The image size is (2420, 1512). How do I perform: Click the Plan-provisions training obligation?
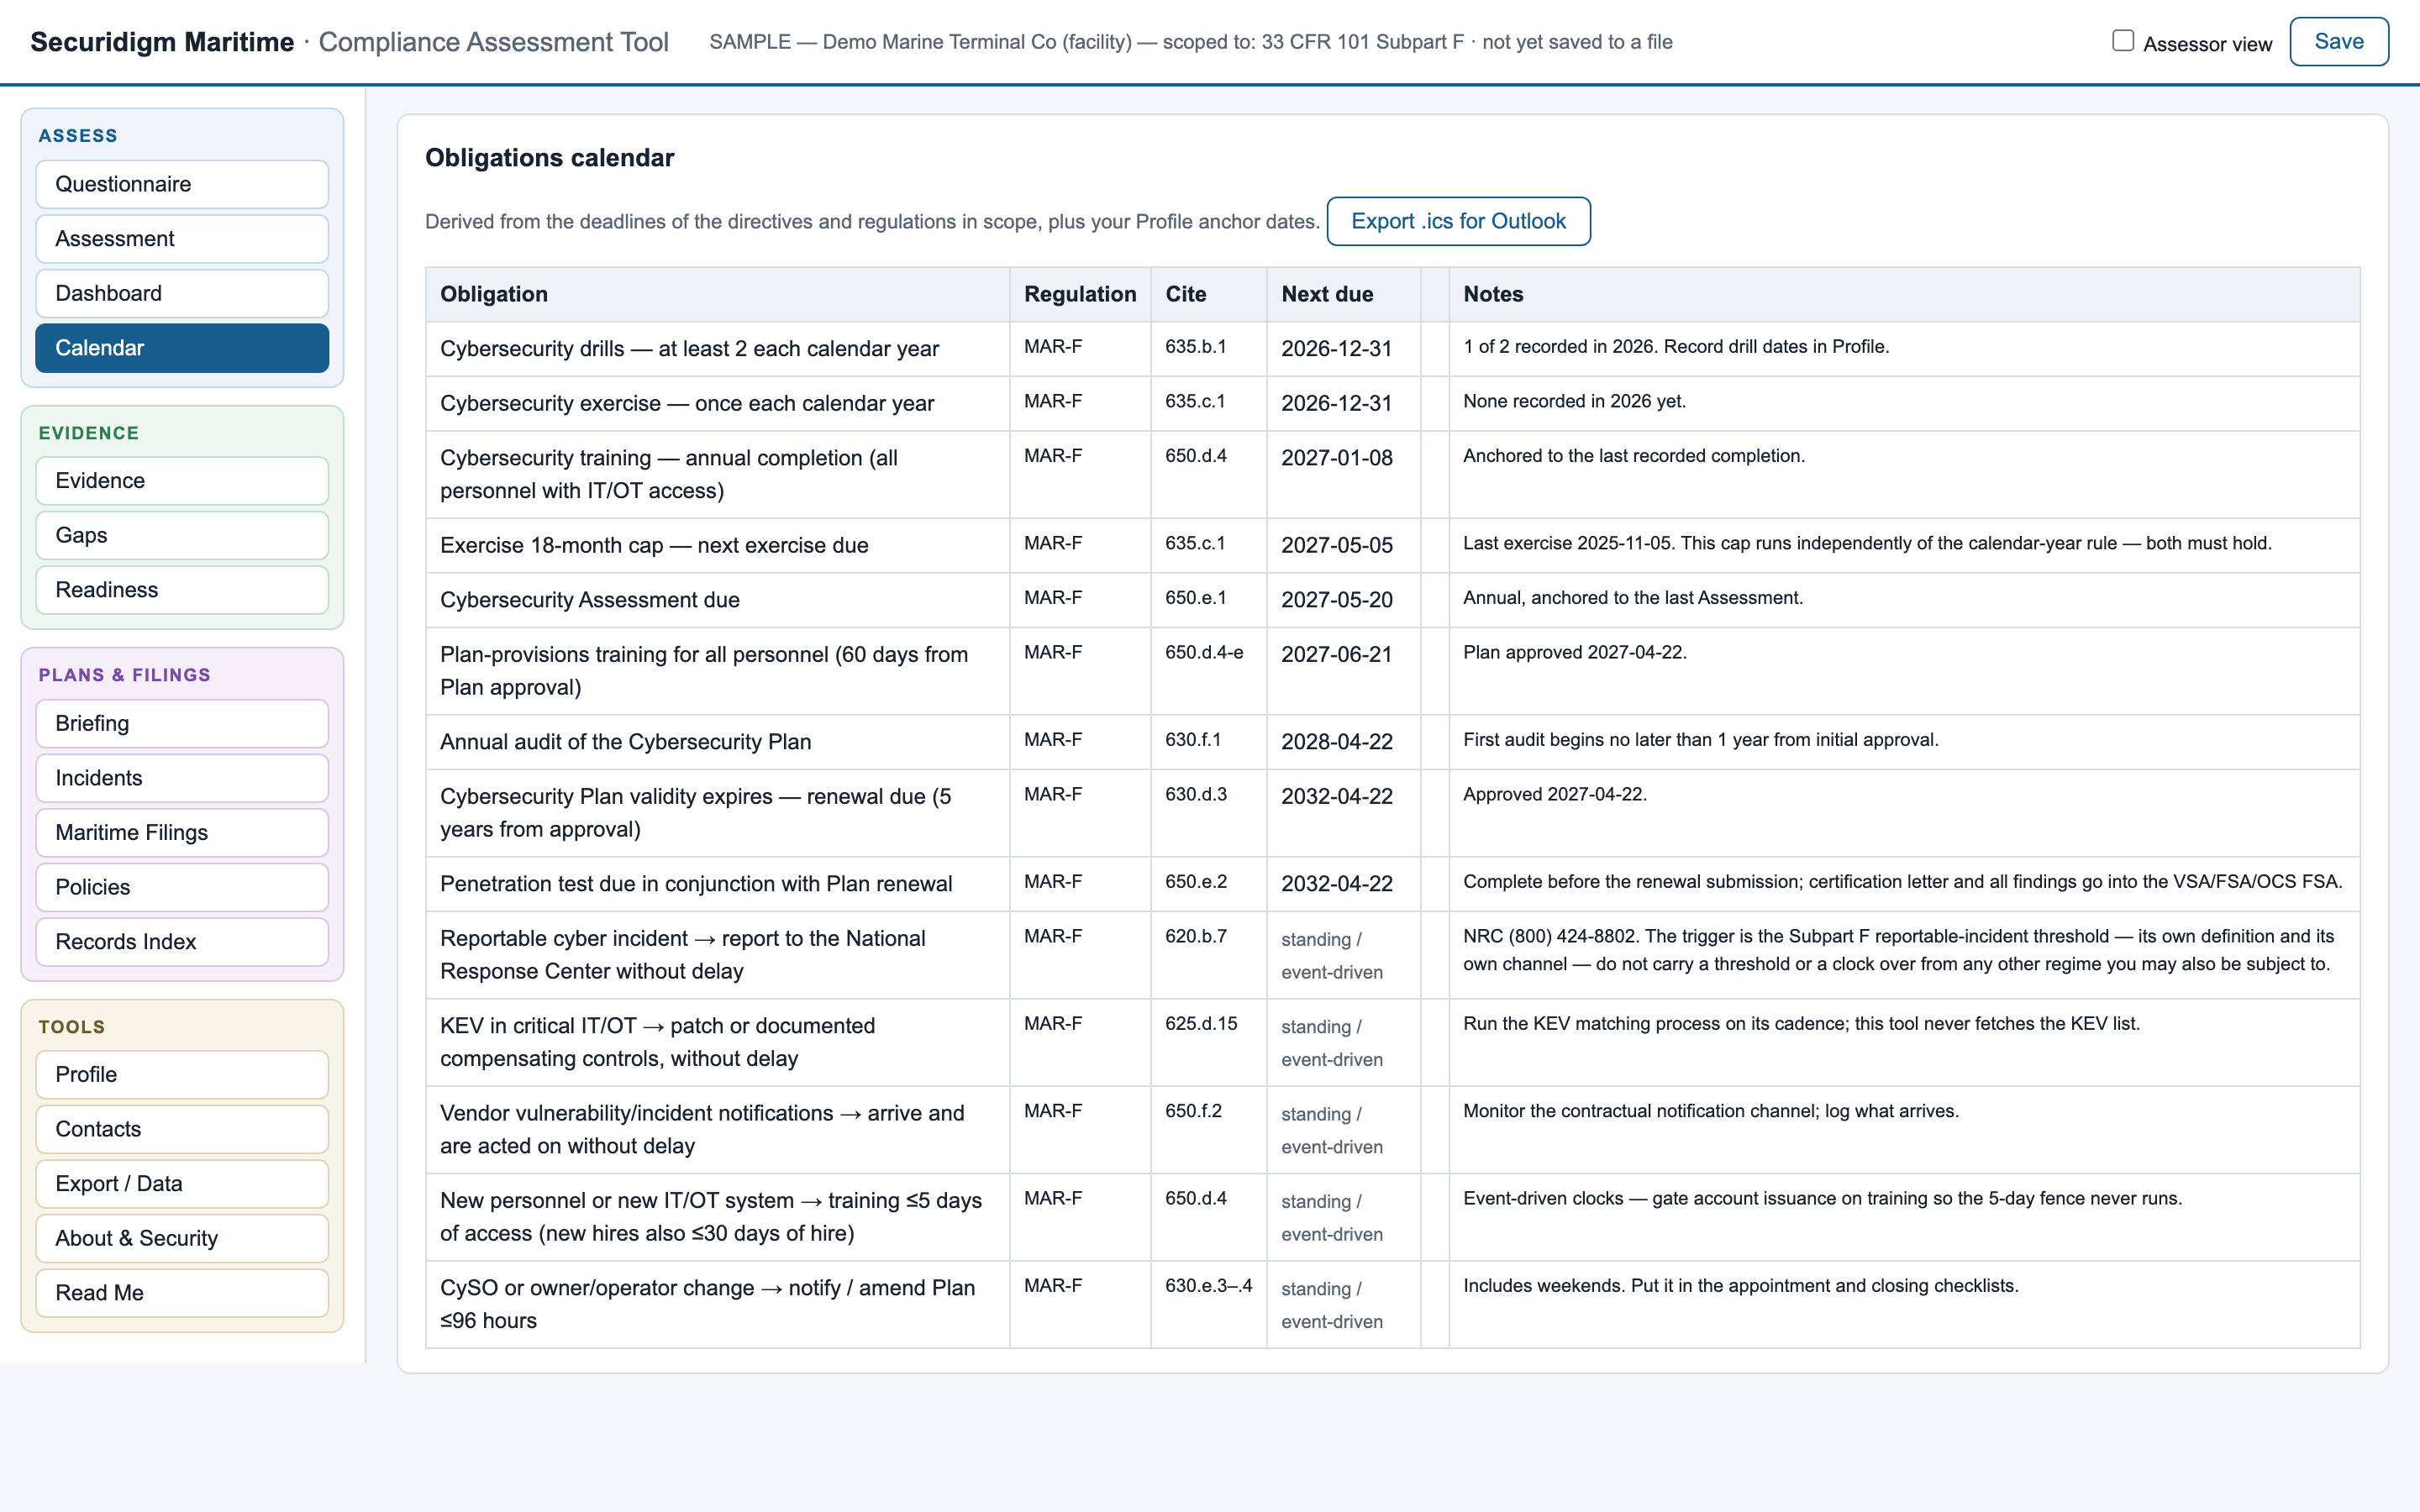pyautogui.click(x=704, y=671)
